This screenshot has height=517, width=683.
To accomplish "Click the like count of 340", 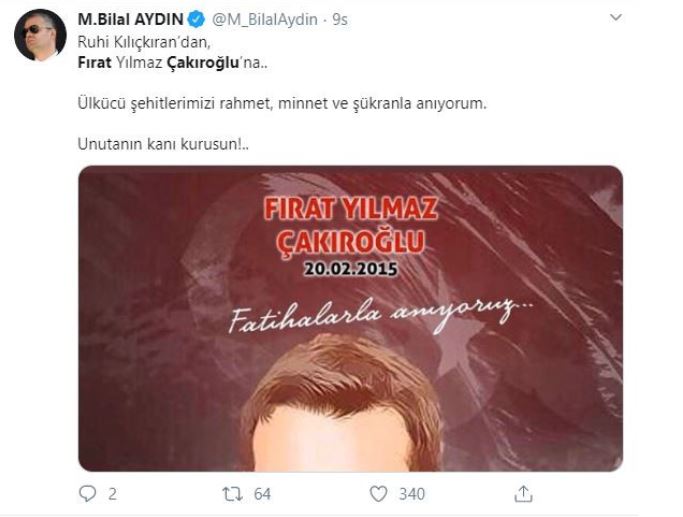I will [x=411, y=494].
